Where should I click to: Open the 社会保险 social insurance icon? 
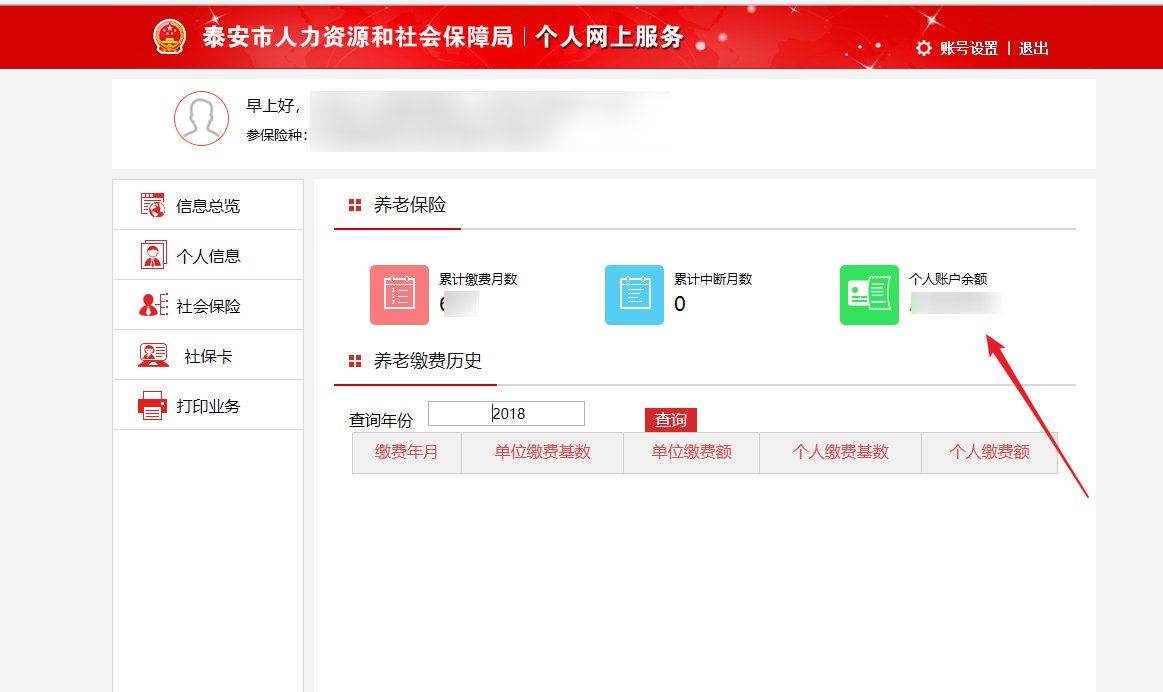coord(152,304)
